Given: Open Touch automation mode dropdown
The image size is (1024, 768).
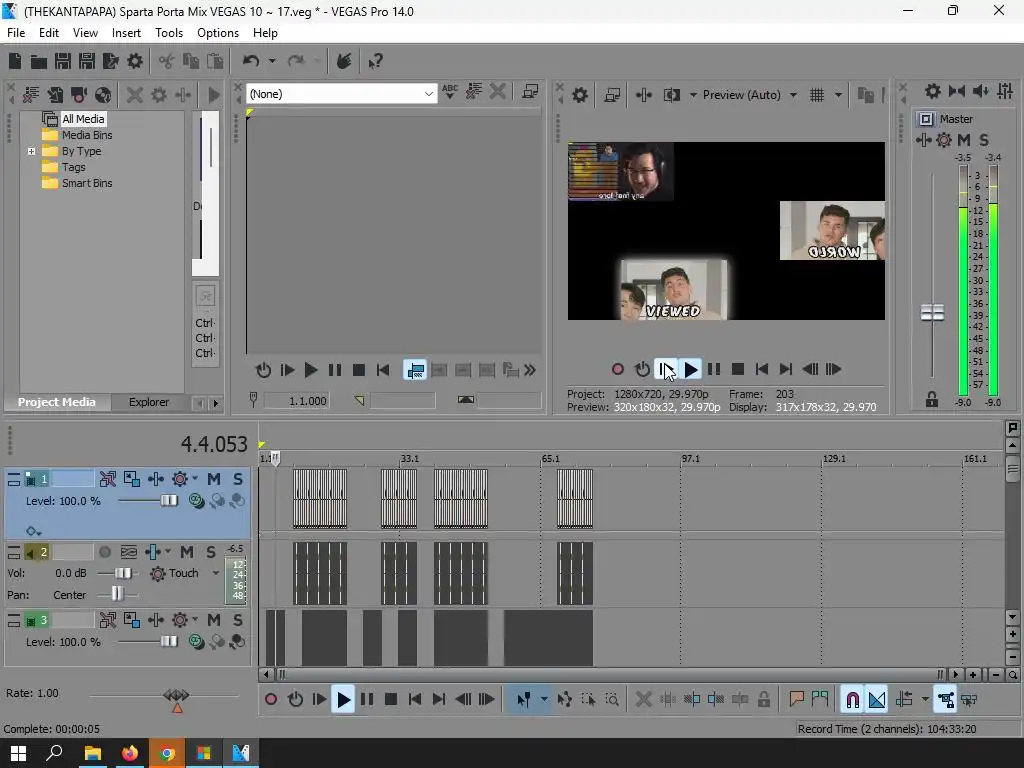Looking at the screenshot, I should 216,573.
